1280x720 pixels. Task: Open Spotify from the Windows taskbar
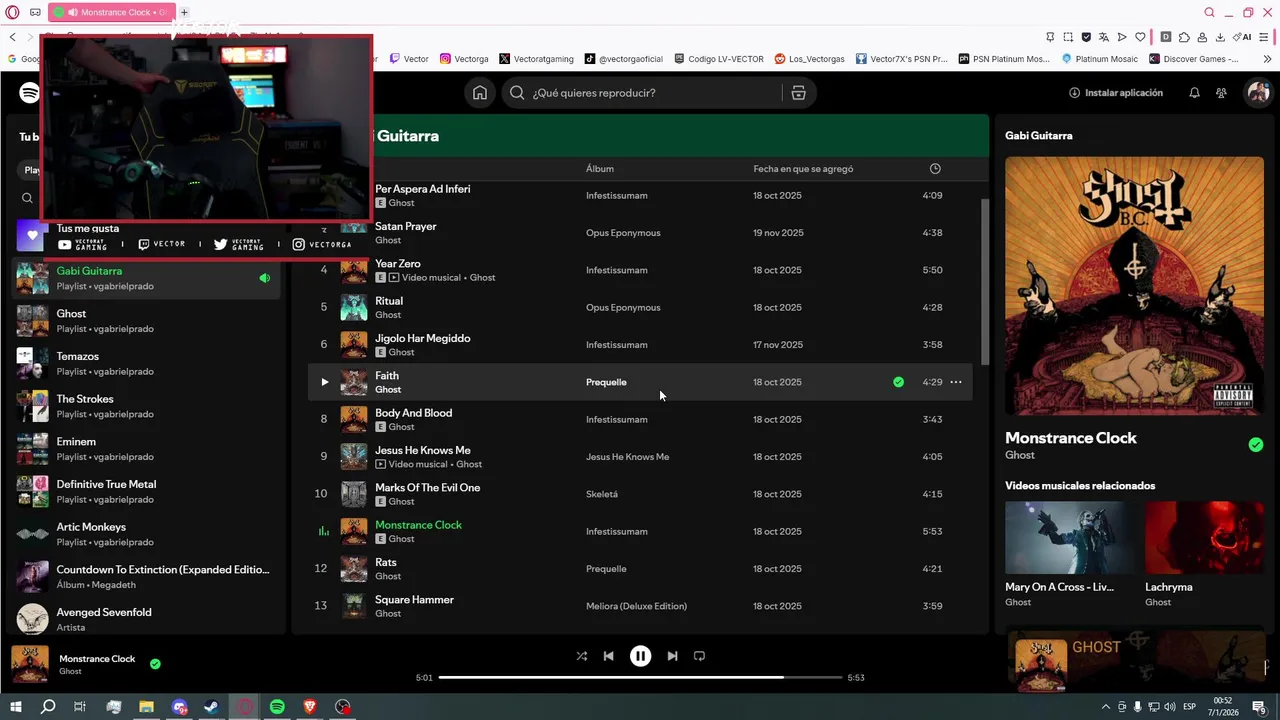click(277, 707)
